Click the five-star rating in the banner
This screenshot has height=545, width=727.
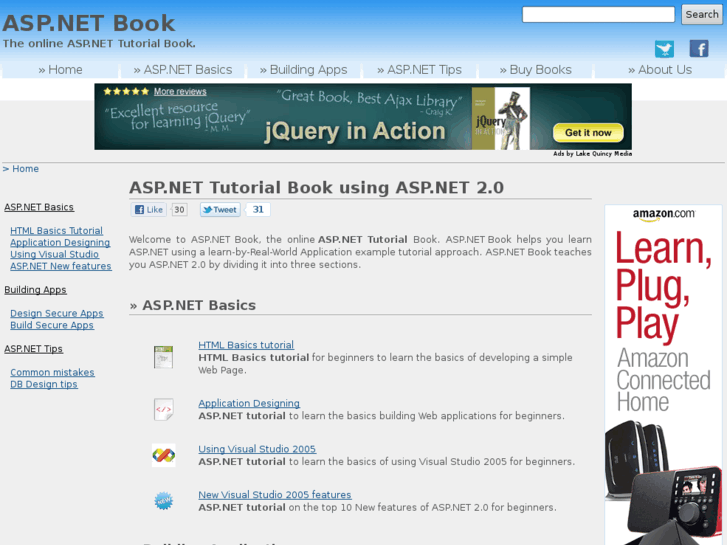(x=126, y=91)
